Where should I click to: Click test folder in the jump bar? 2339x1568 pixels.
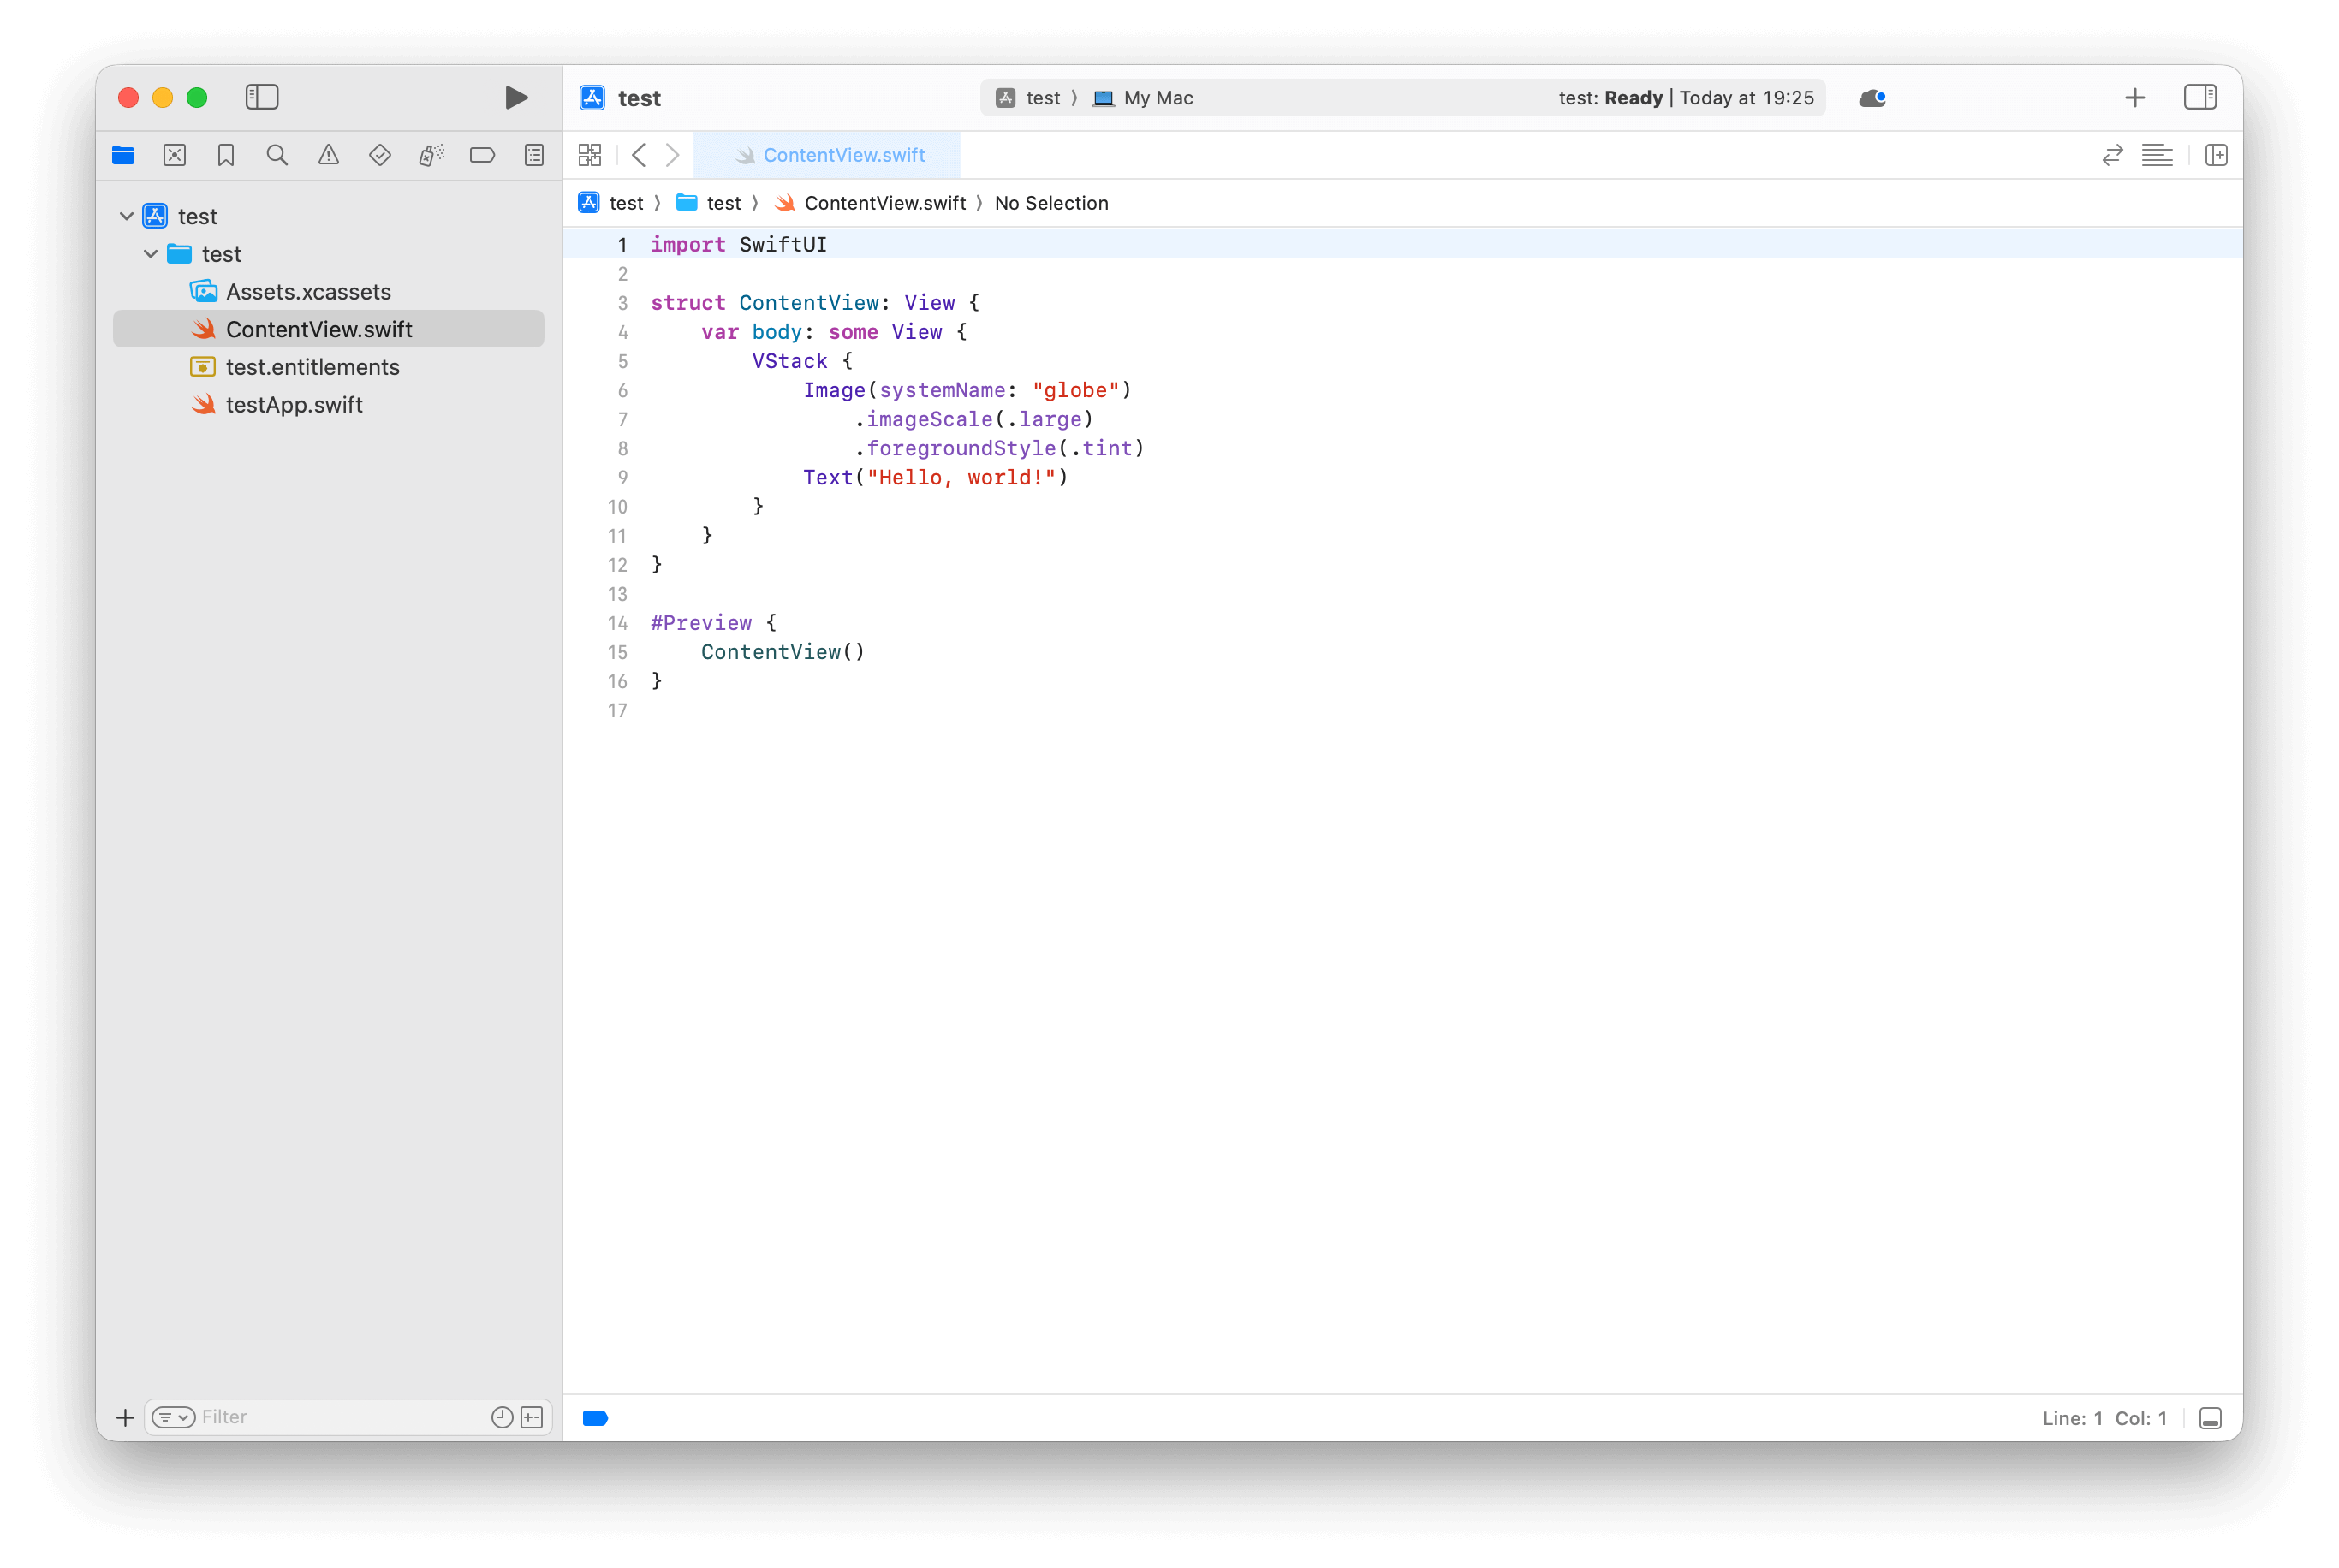pyautogui.click(x=708, y=203)
